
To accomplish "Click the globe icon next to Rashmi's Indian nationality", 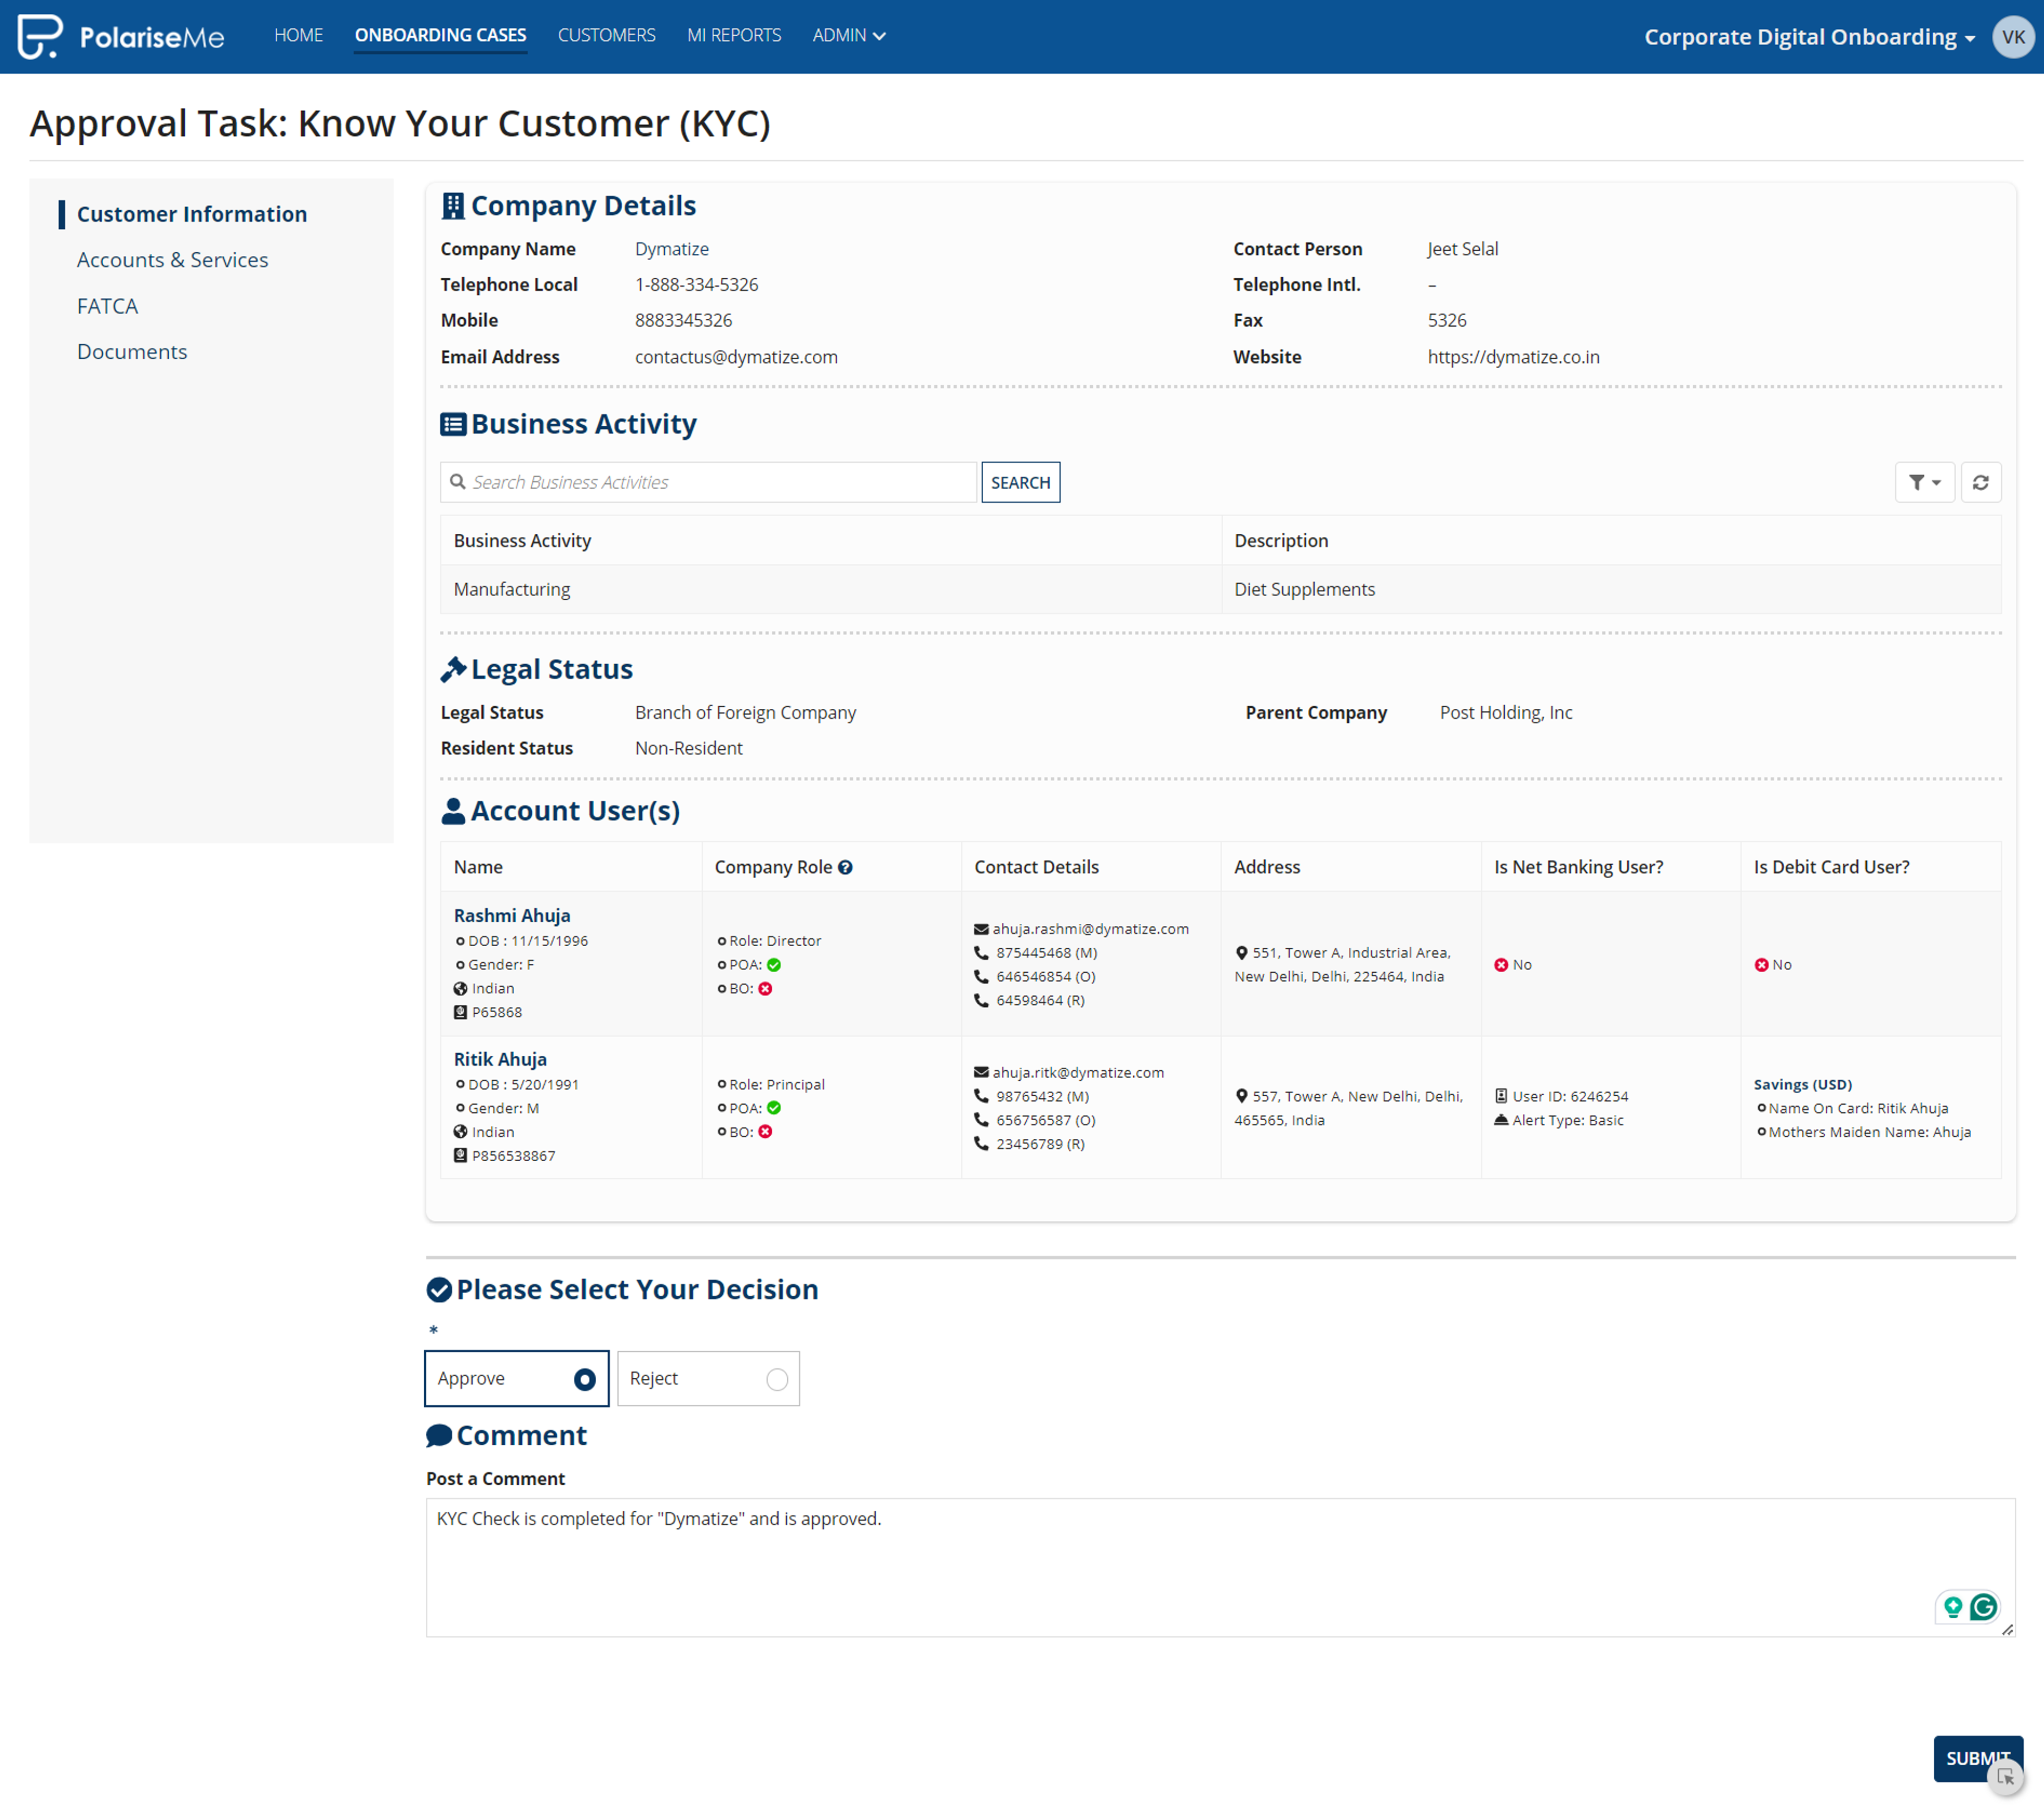I will [x=460, y=989].
